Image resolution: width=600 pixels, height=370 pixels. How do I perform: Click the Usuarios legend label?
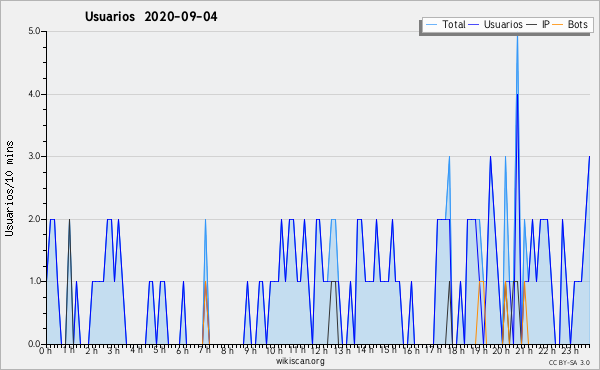[x=503, y=25]
